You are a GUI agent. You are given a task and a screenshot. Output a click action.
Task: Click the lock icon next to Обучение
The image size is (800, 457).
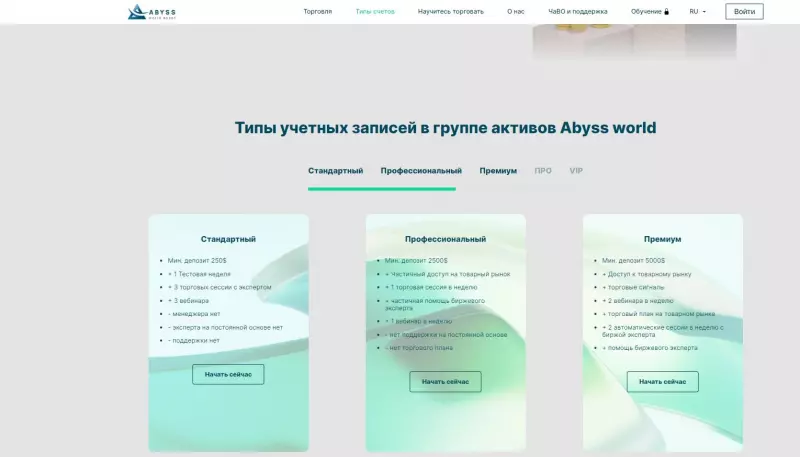pos(666,12)
